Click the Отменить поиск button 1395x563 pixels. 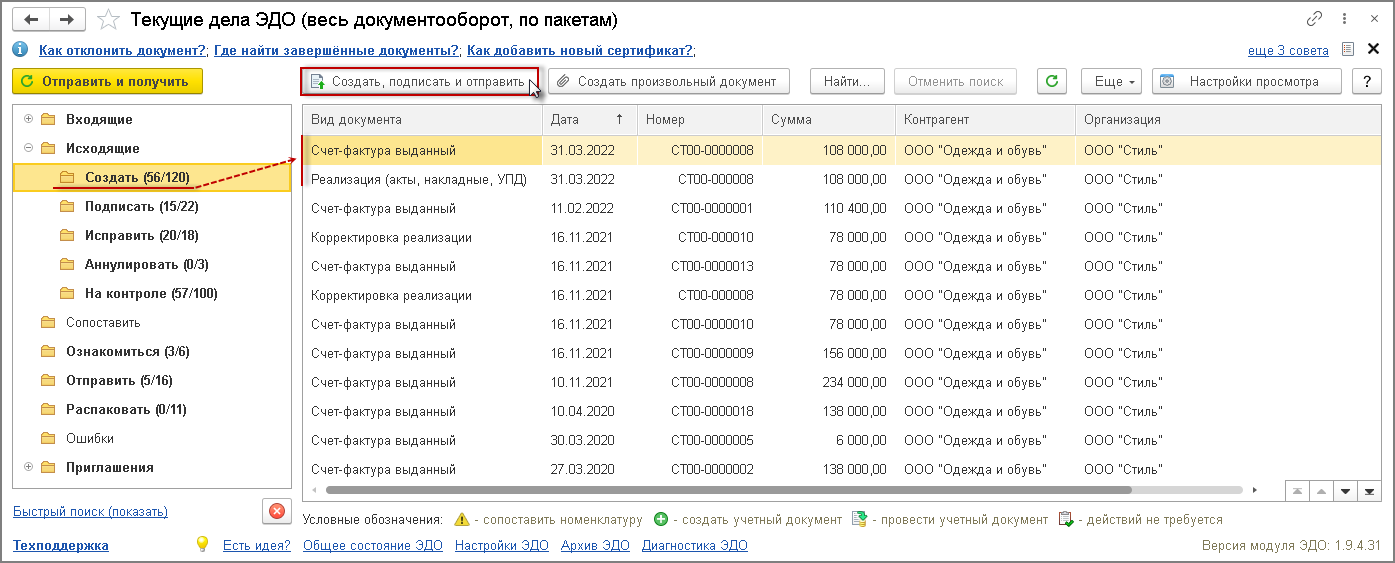(x=955, y=81)
